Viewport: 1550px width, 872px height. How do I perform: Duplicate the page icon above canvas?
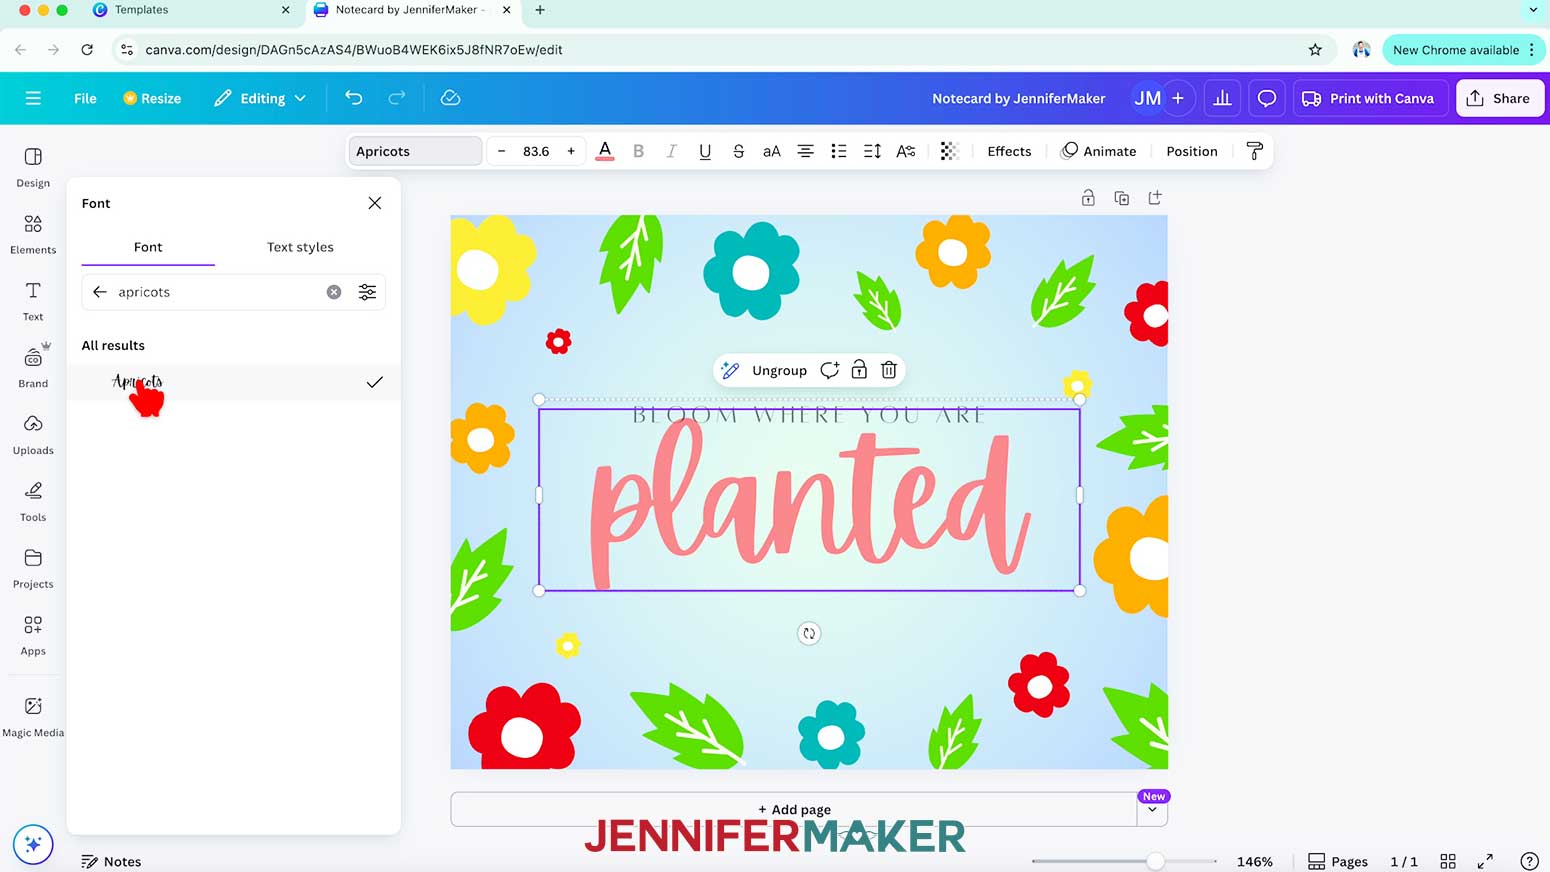click(x=1121, y=198)
